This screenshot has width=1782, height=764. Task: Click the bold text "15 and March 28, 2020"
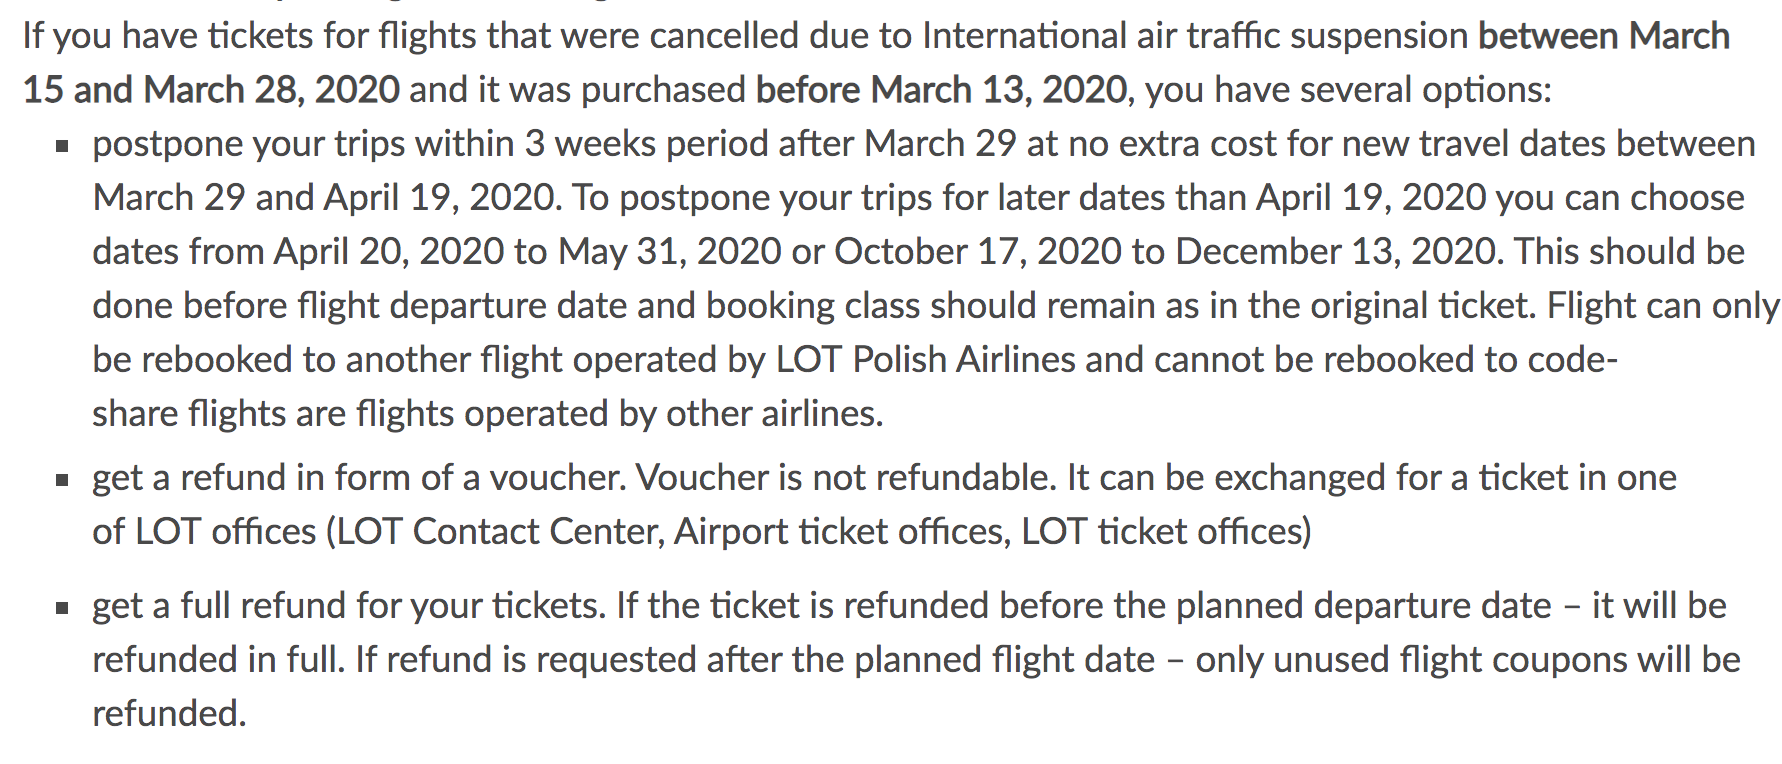point(211,90)
